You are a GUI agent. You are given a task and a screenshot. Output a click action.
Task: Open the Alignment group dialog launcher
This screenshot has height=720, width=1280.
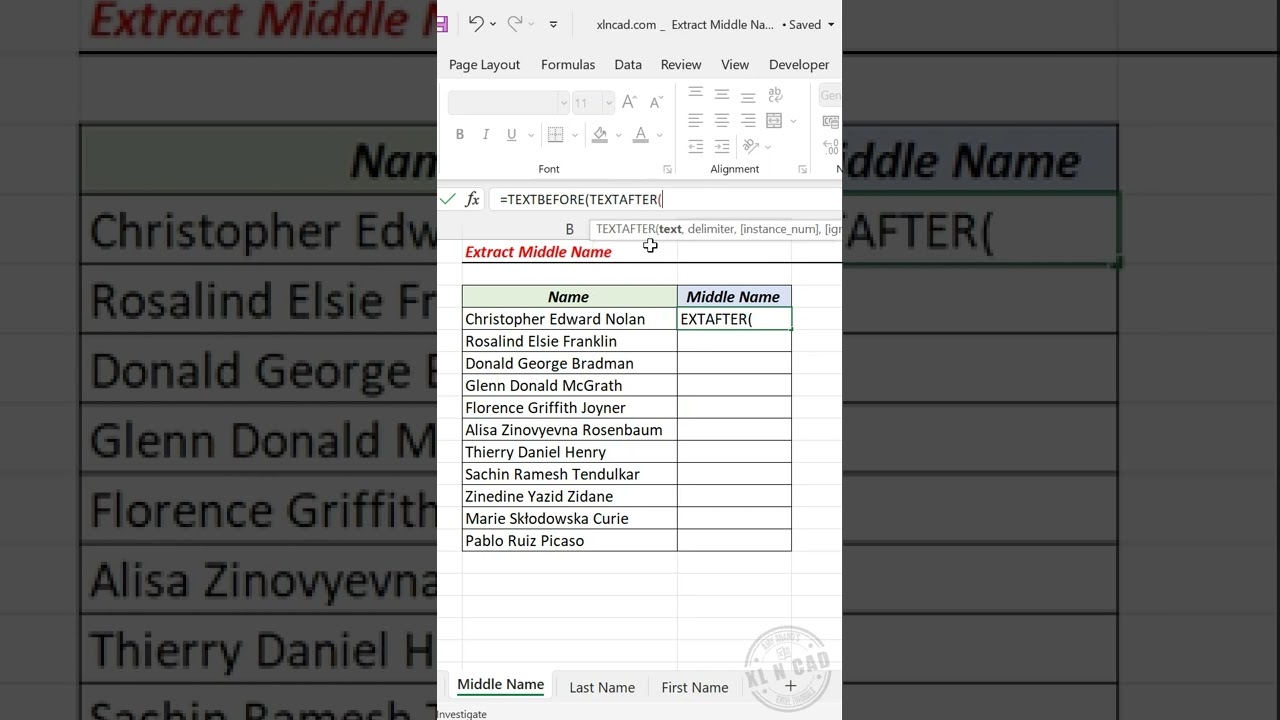pos(802,169)
